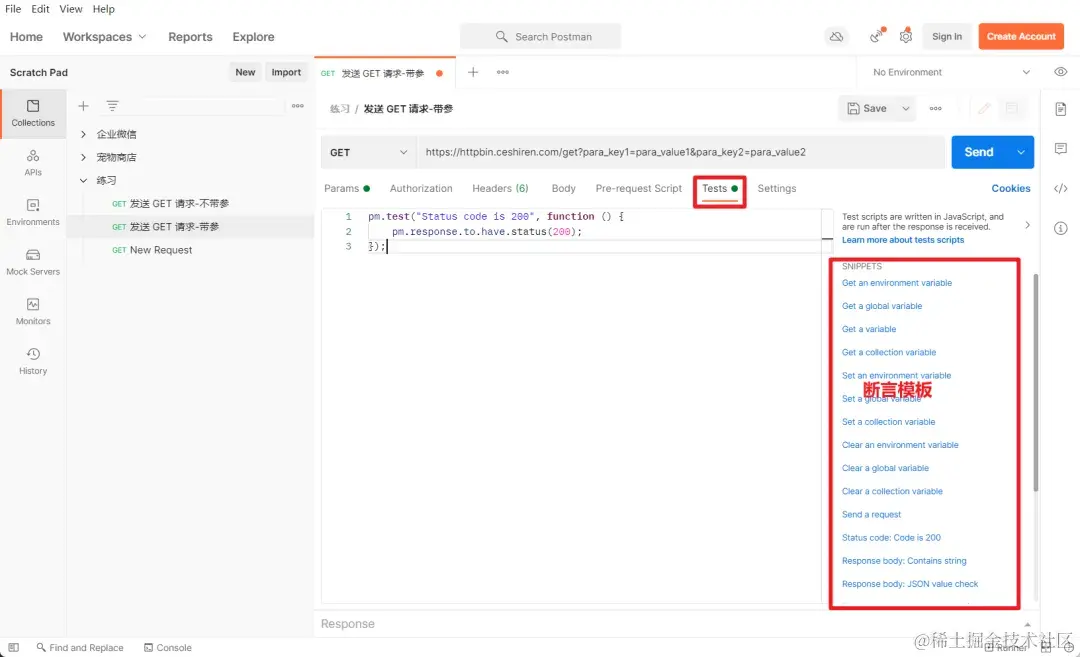Viewport: 1080px width, 657px height.
Task: Select the New Request item in tree
Action: pos(161,250)
